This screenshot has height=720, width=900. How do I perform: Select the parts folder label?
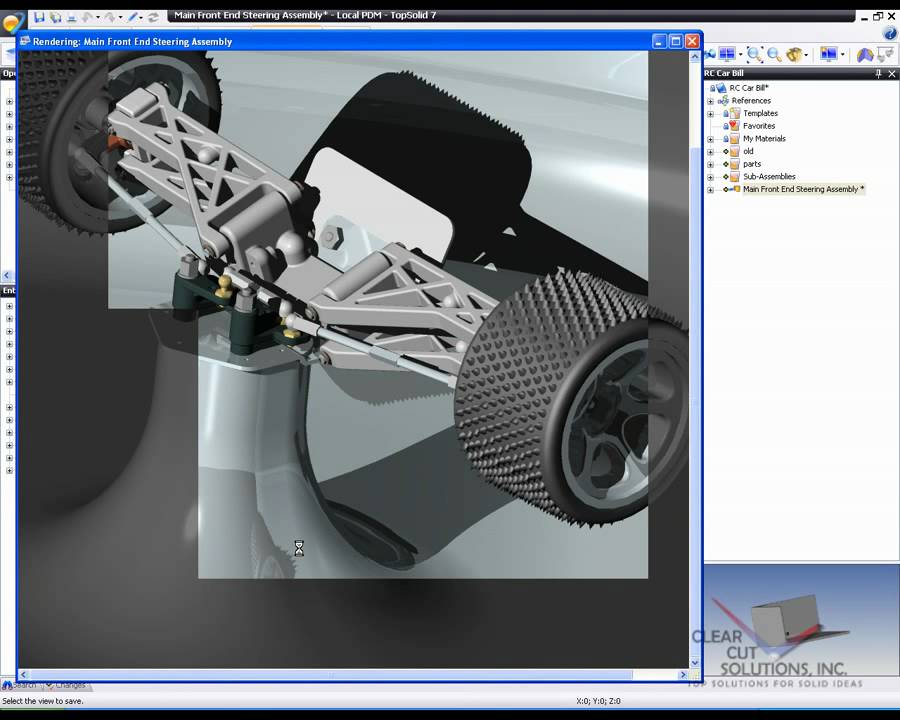click(752, 164)
